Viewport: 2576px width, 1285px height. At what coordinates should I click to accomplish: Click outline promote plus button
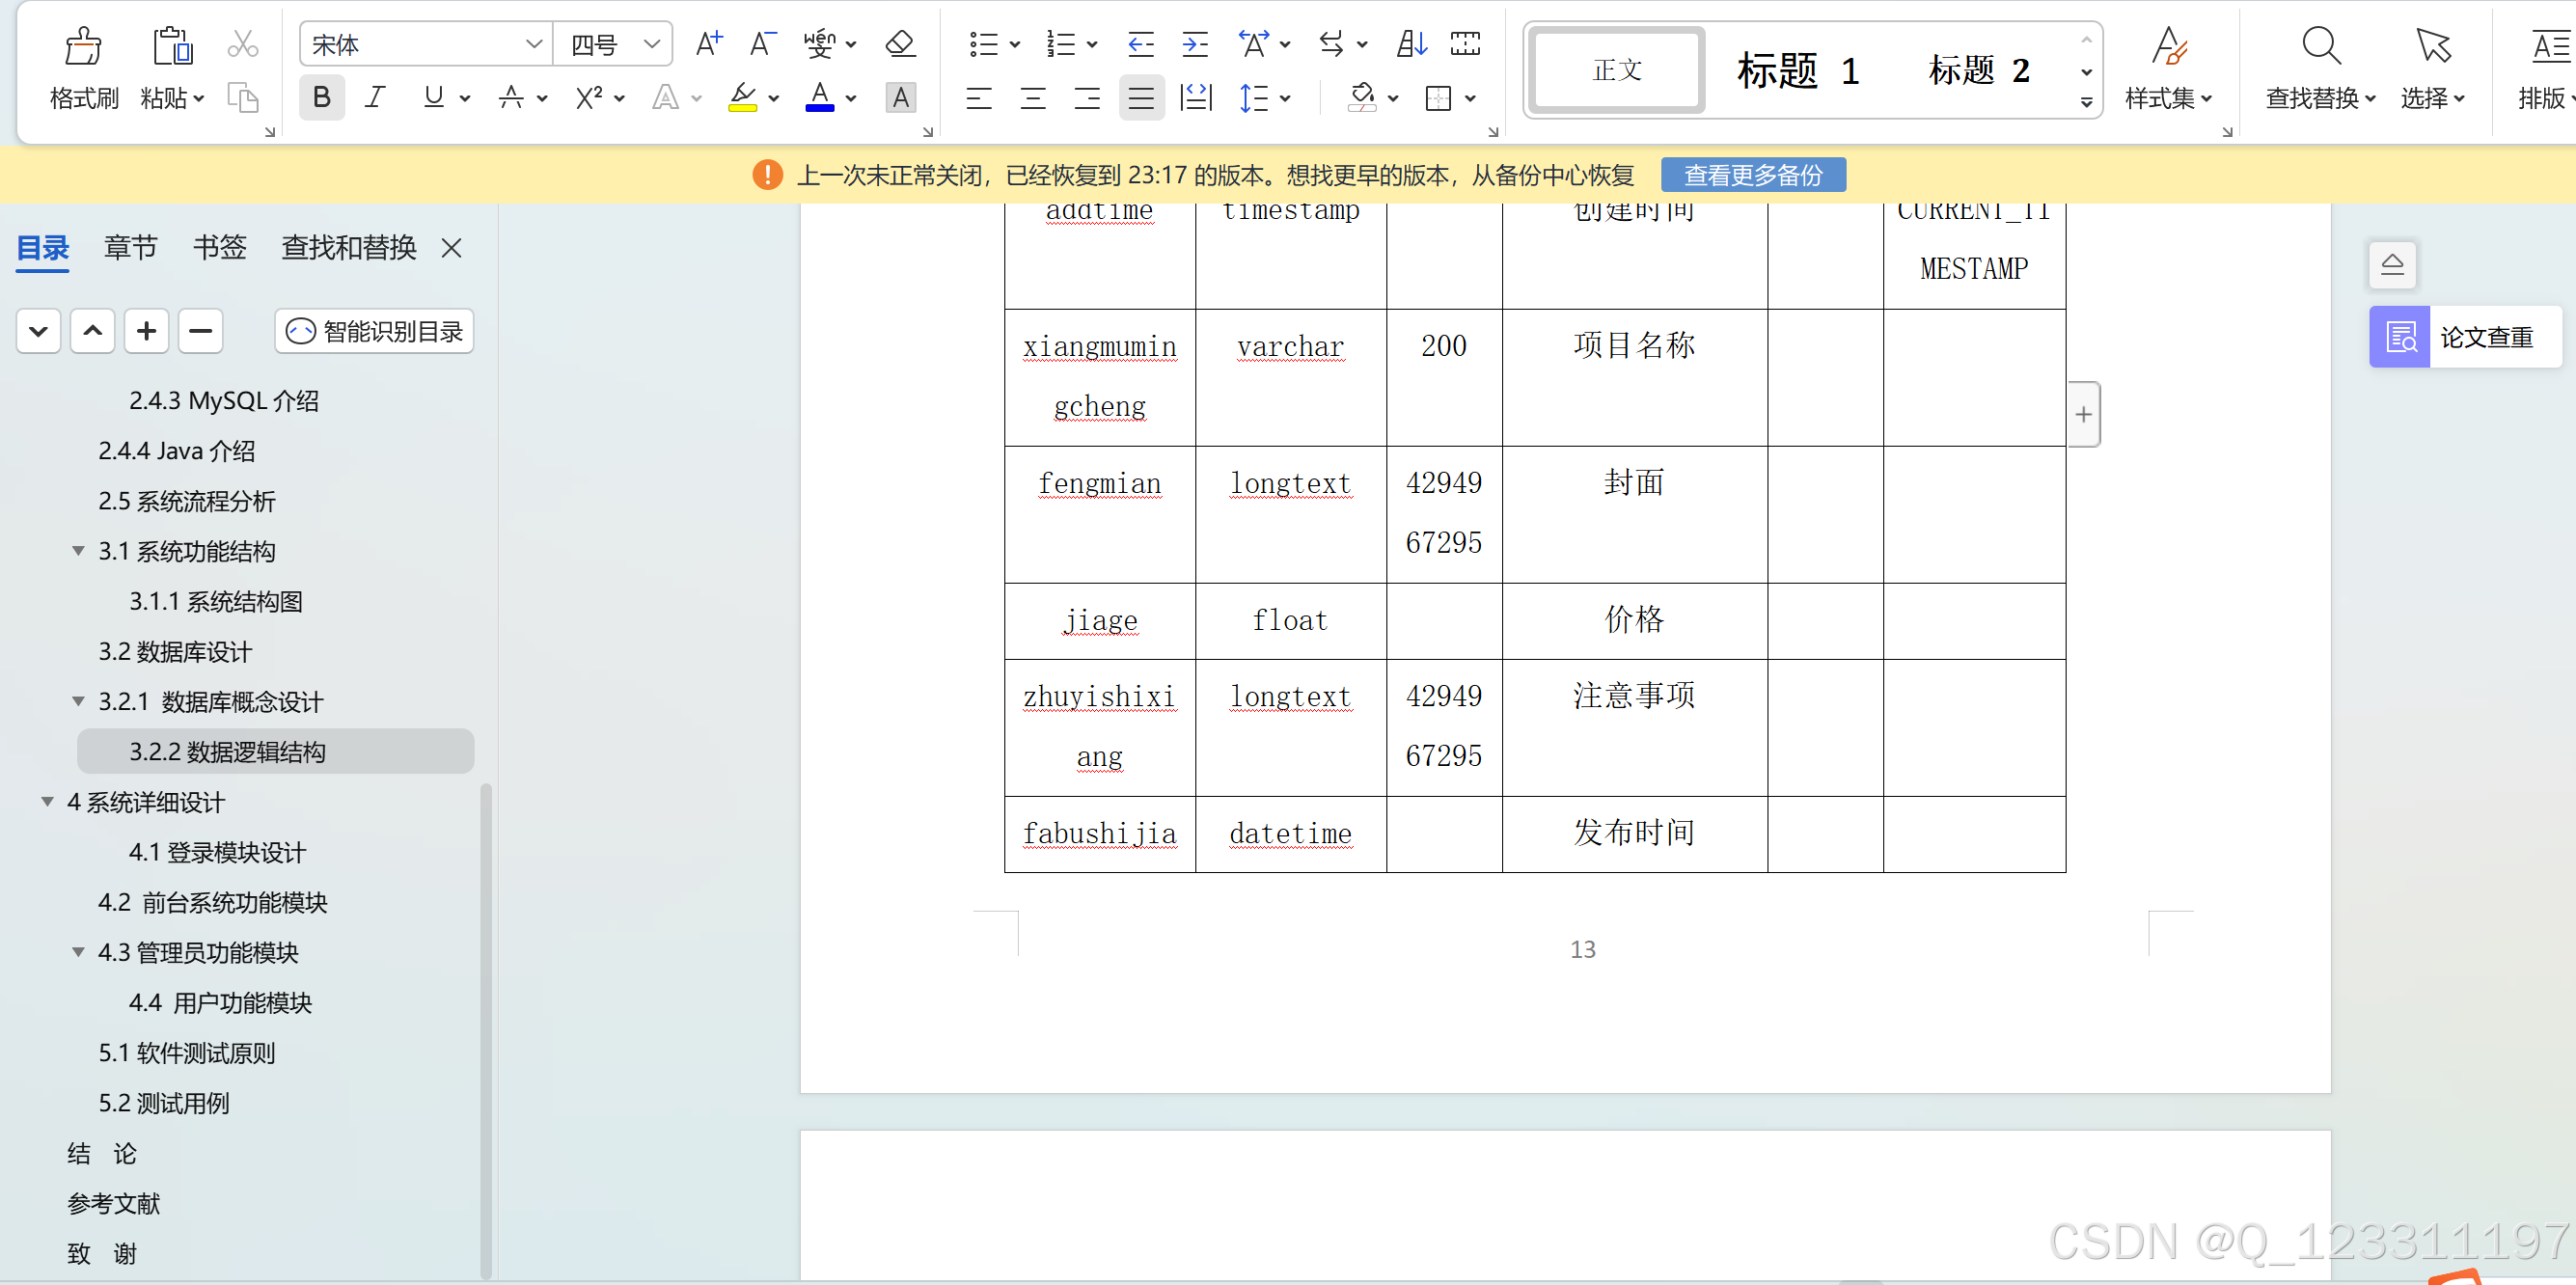[x=146, y=331]
